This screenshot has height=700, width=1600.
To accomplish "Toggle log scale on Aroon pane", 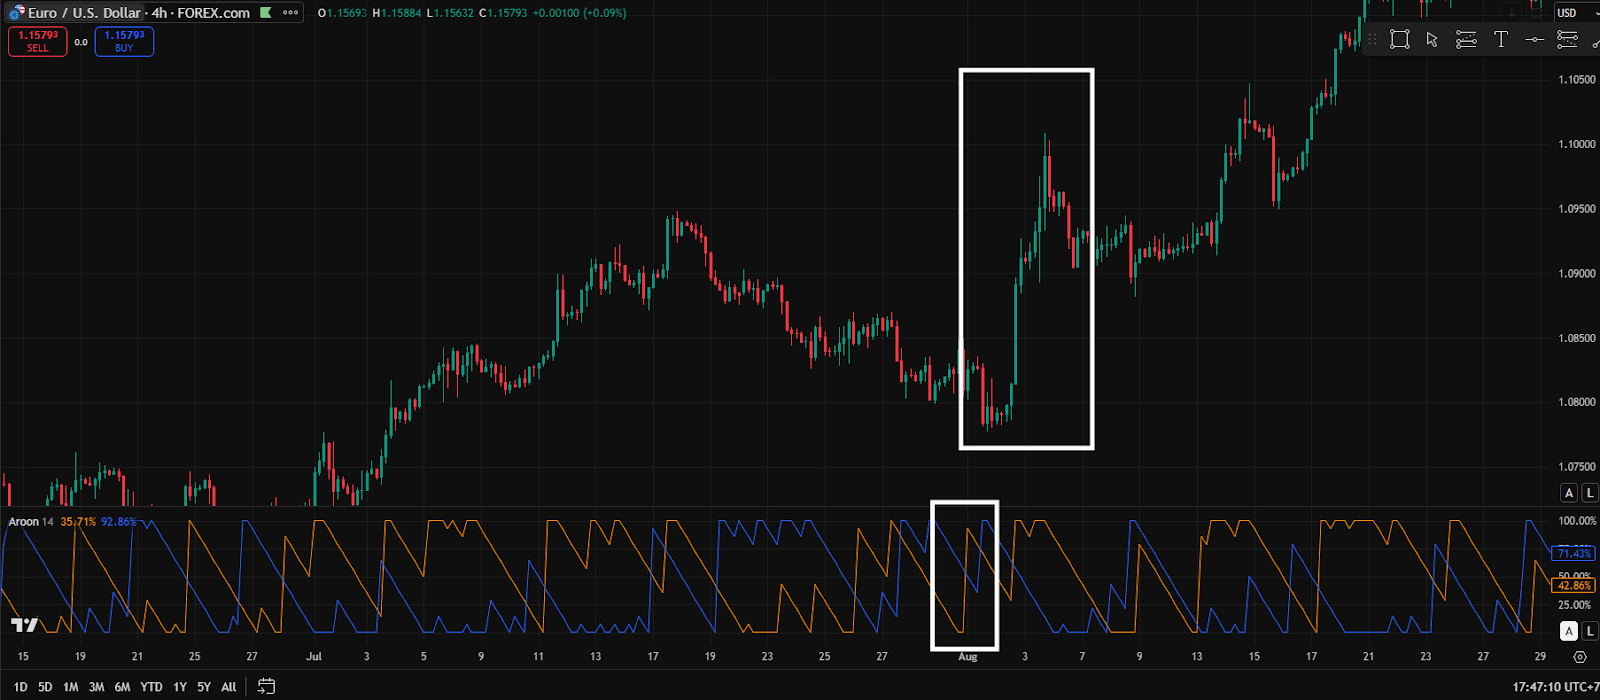I will coord(1589,631).
